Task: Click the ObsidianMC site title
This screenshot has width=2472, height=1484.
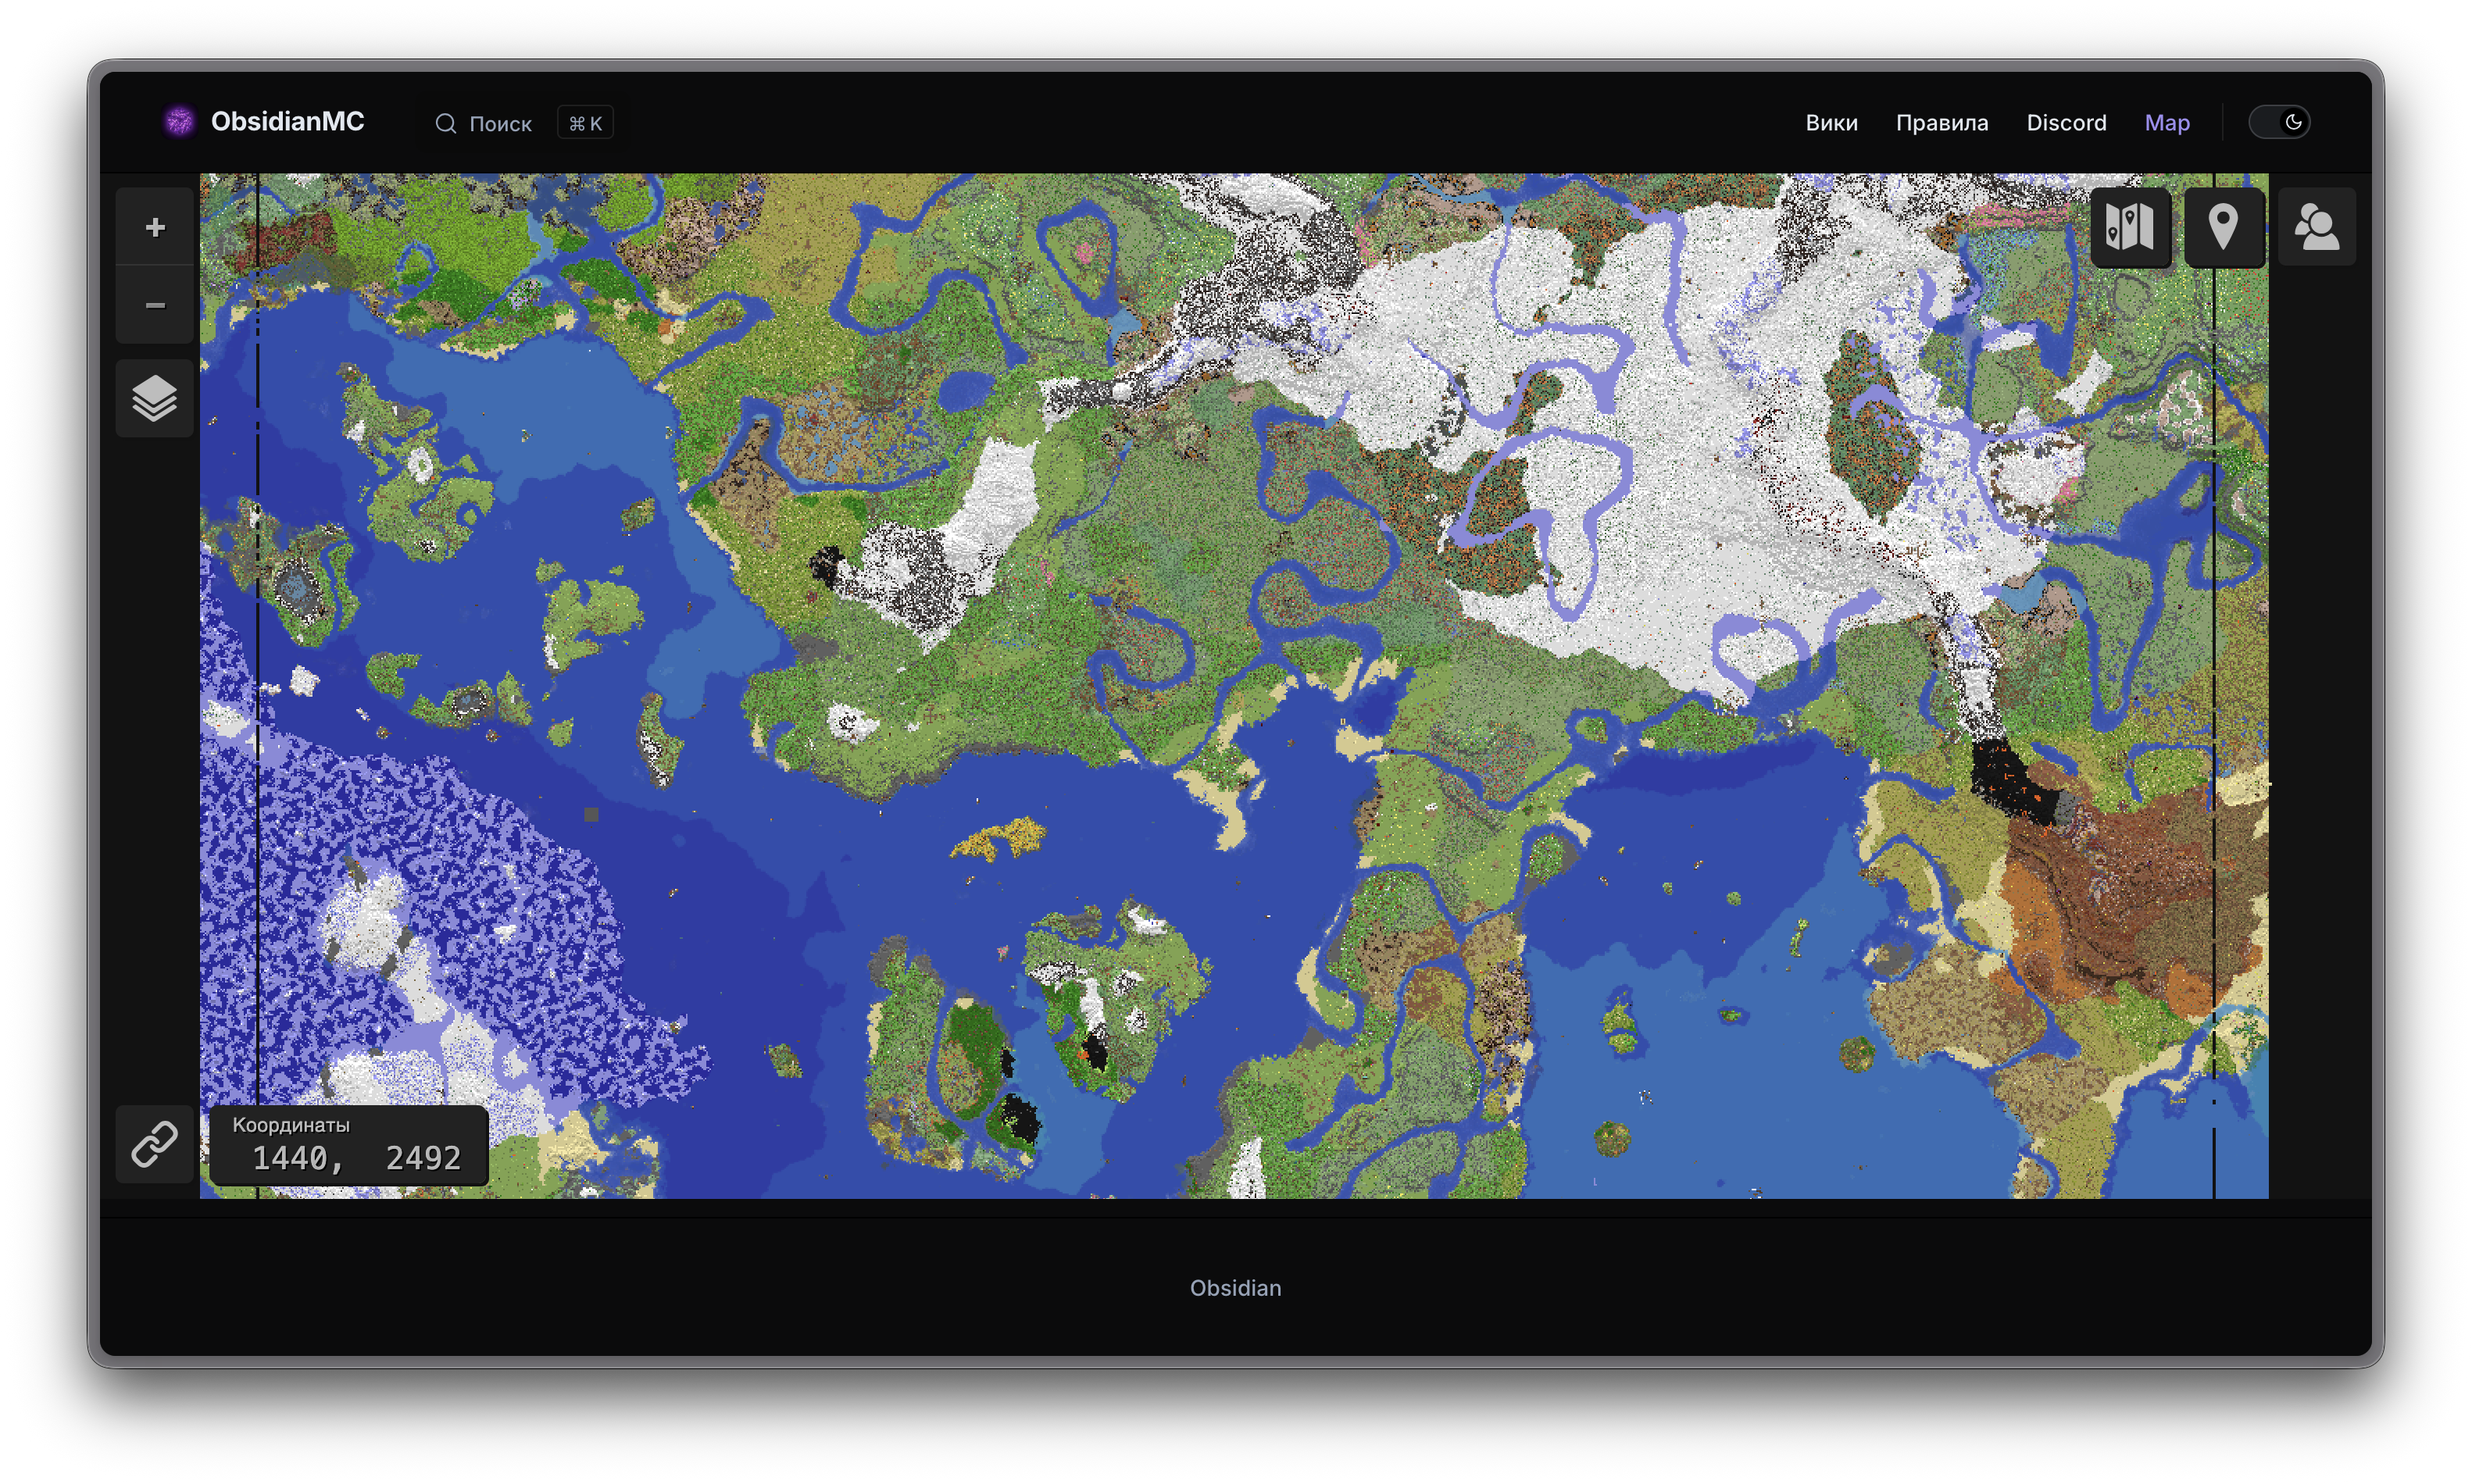Action: pyautogui.click(x=287, y=122)
